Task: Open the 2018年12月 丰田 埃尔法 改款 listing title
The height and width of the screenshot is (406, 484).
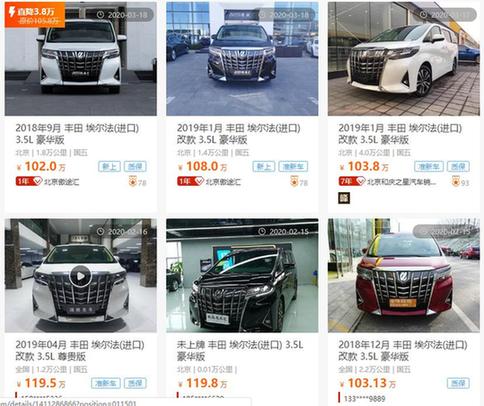Action: coord(403,350)
